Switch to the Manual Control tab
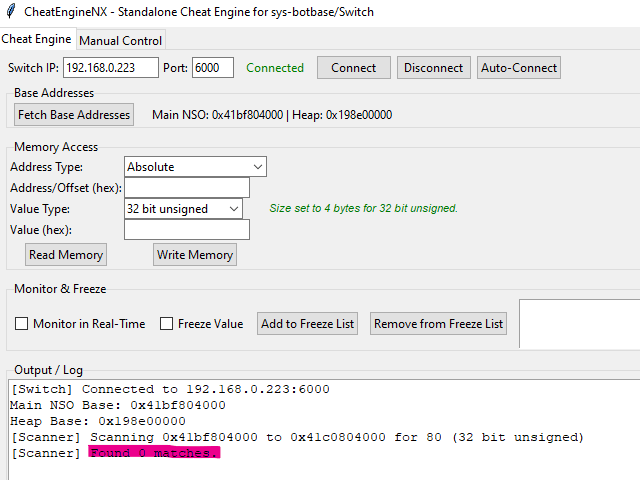 click(120, 41)
